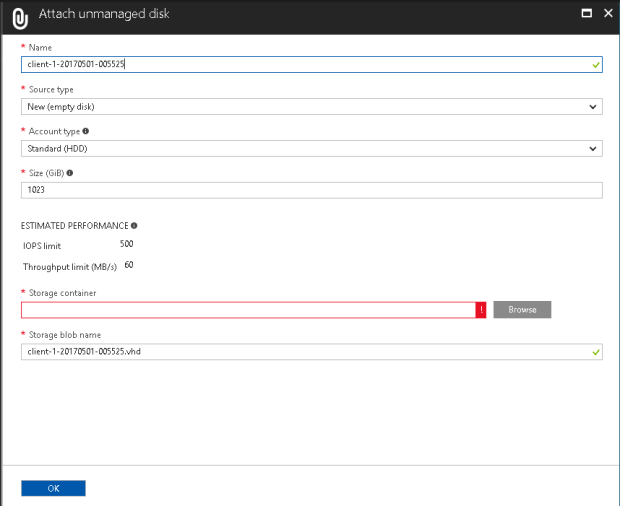Close the Attach unmanaged disk blade
Screen dimensions: 620x506
click(606, 14)
